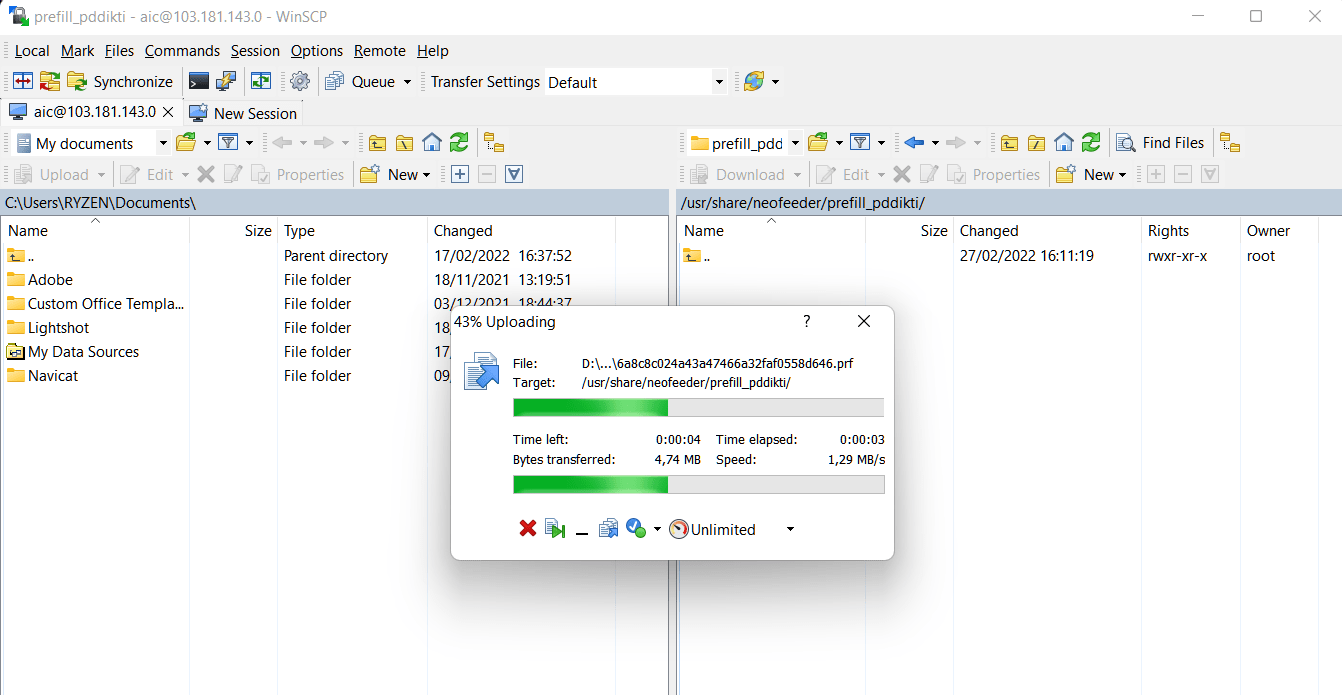Viewport: 1342px width, 695px height.
Task: Click the Synchronize button
Action: (x=120, y=82)
